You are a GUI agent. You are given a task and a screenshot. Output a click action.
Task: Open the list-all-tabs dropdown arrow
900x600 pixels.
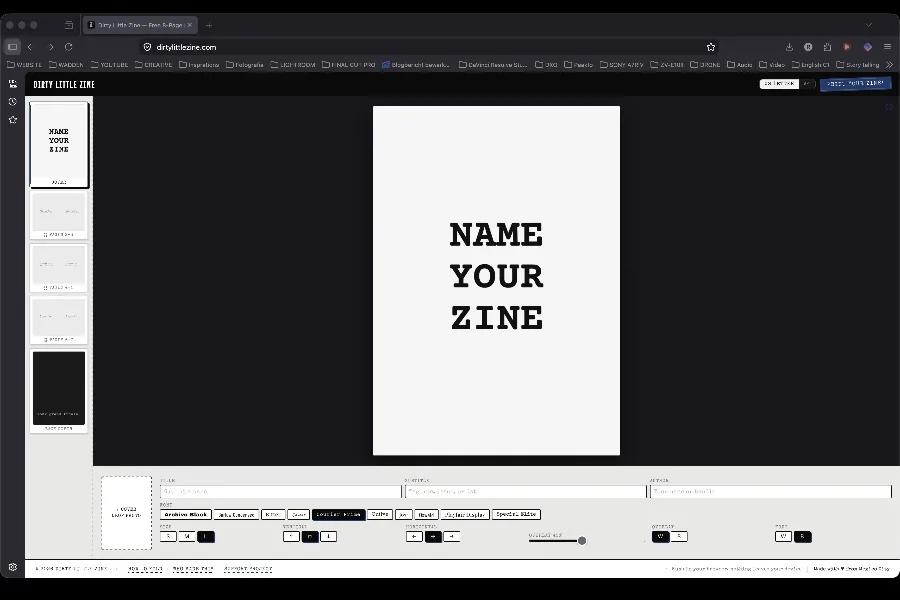[x=868, y=25]
